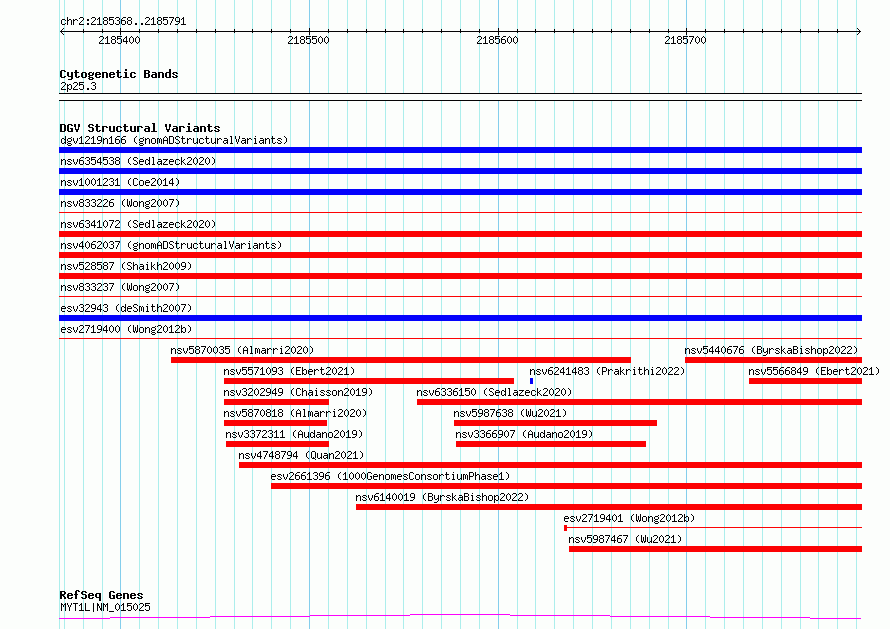Click the nsv4748794 (Quan2021) label

pos(301,455)
